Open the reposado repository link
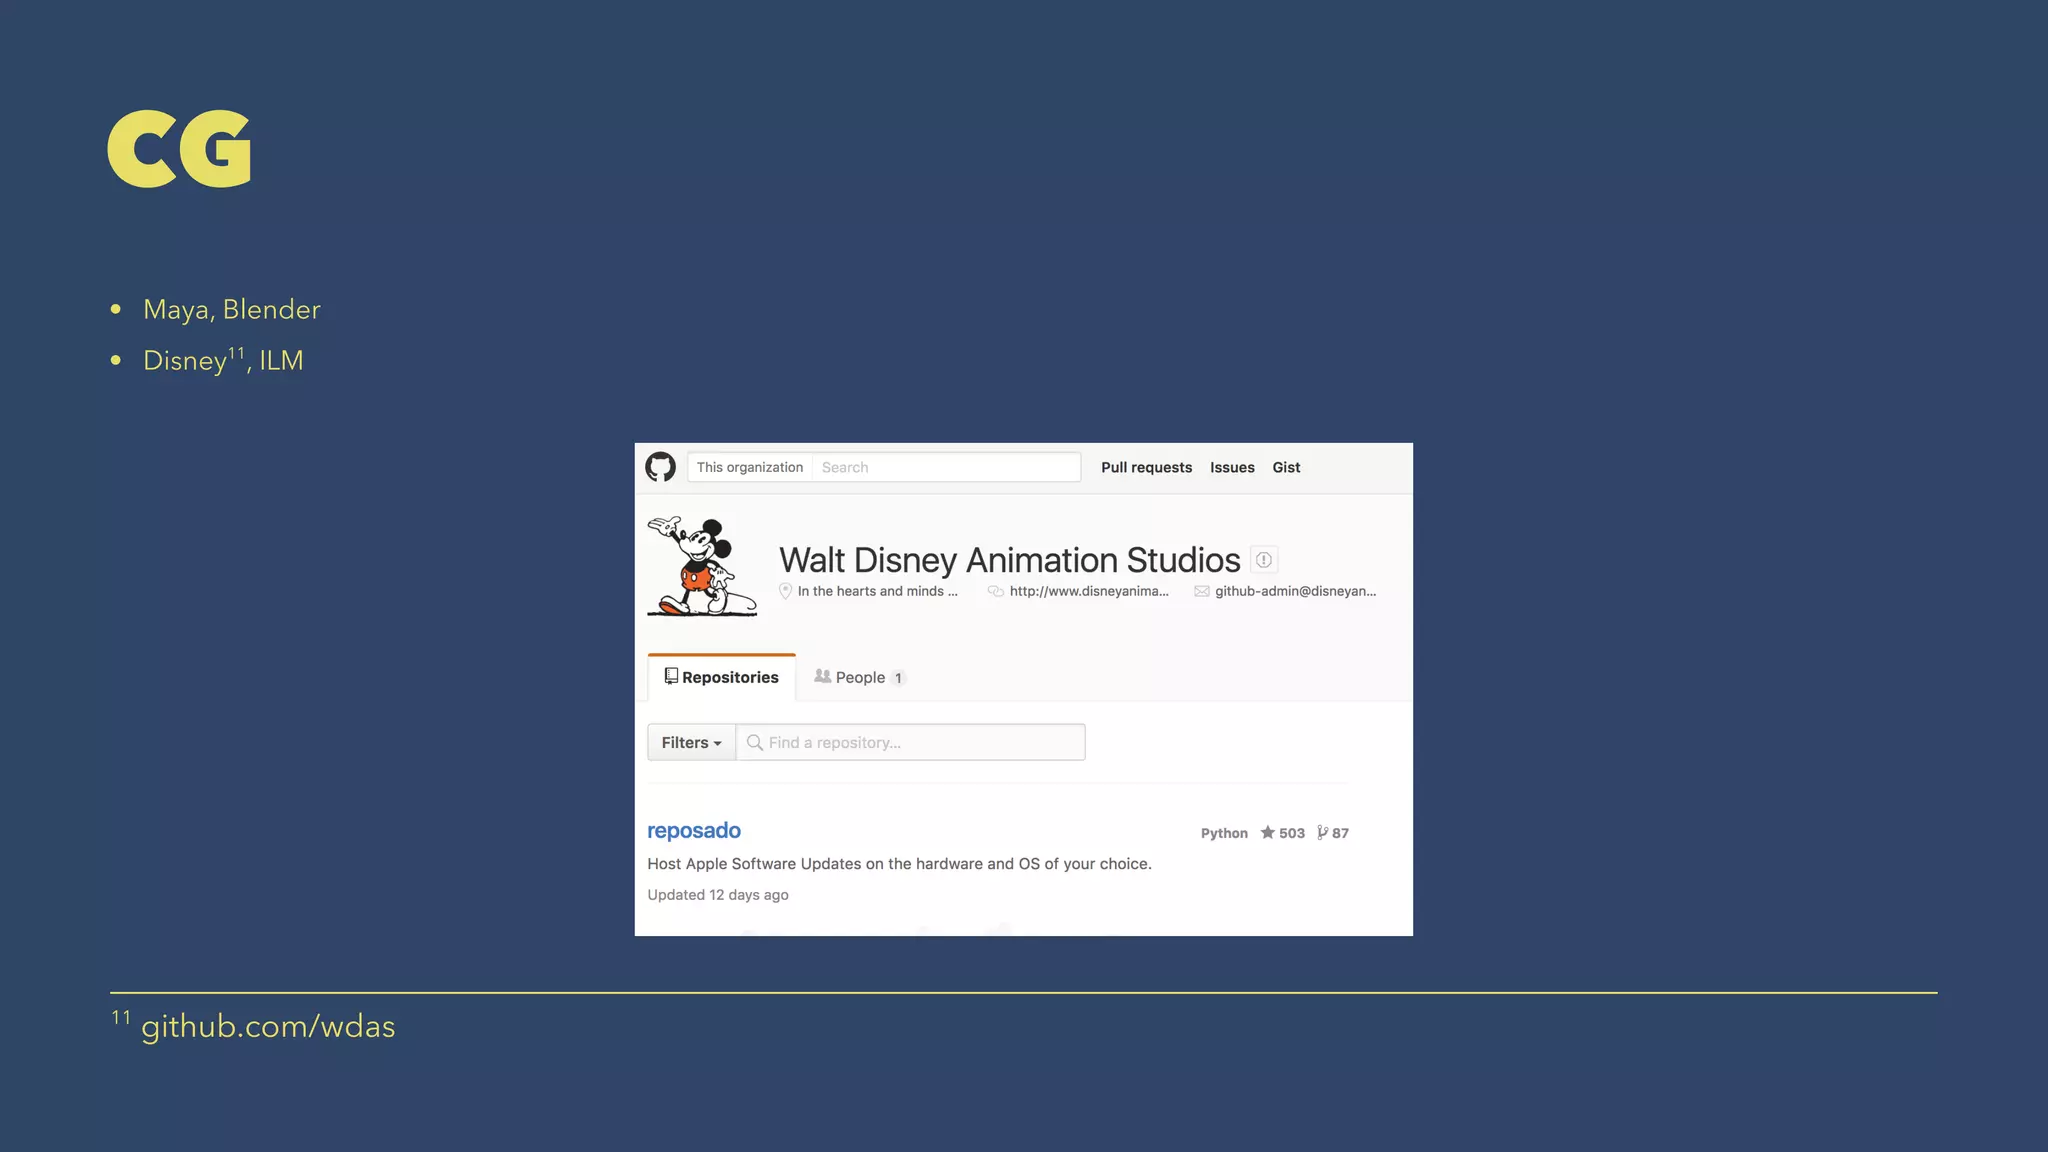This screenshot has width=2048, height=1152. click(694, 830)
